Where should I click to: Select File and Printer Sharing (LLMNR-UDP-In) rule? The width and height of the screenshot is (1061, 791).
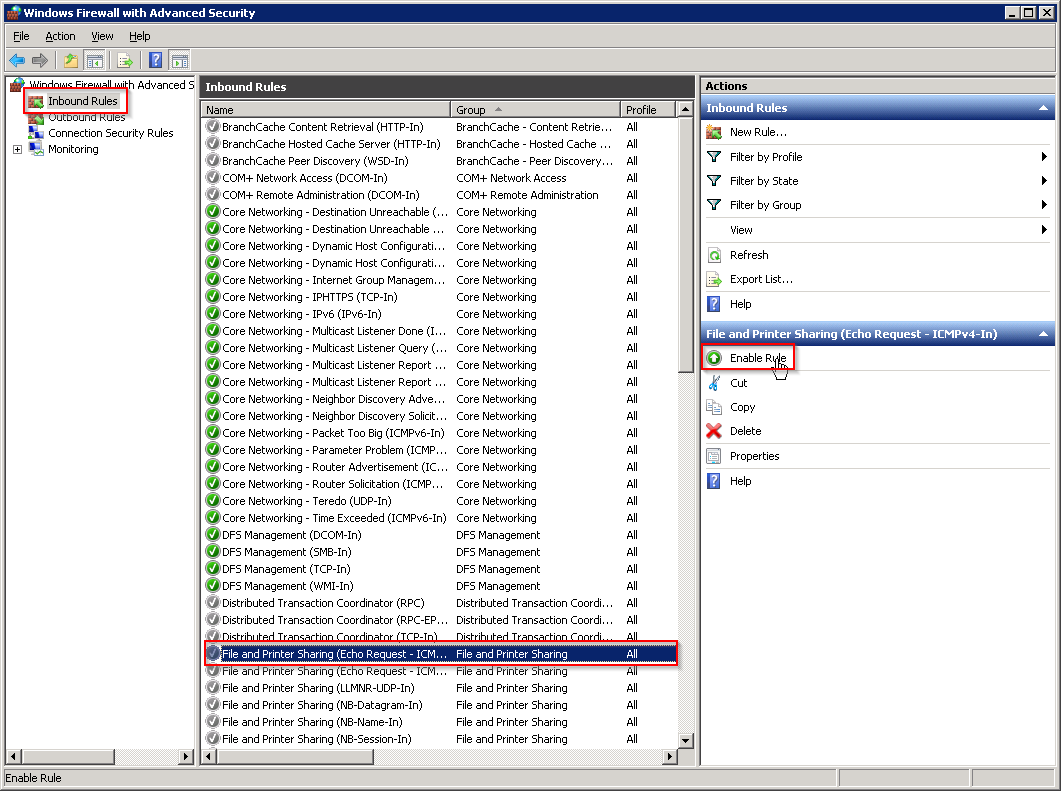click(439, 688)
